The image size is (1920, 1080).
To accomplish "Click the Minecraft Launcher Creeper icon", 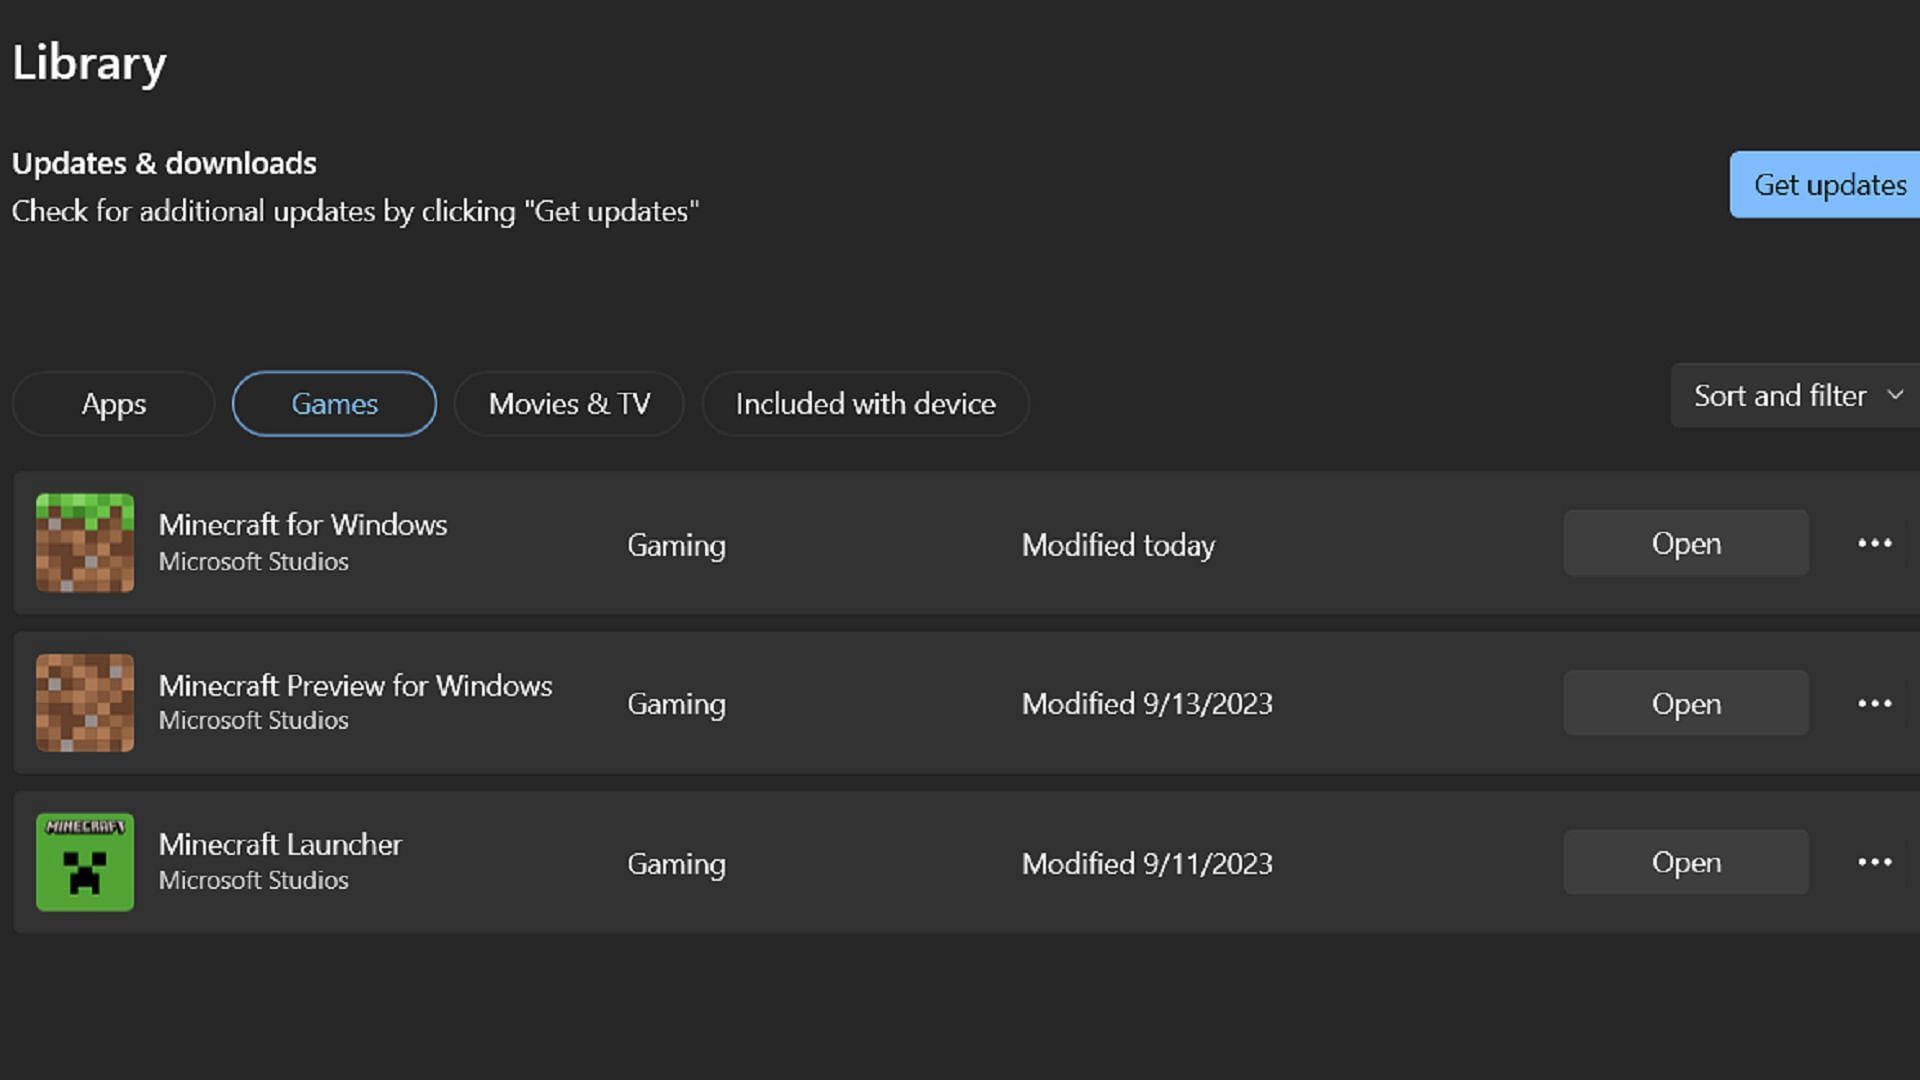I will point(86,862).
